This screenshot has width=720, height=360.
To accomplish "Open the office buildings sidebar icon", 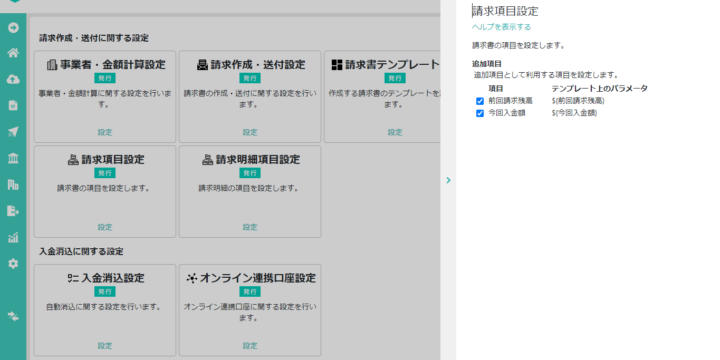I will coord(13,185).
